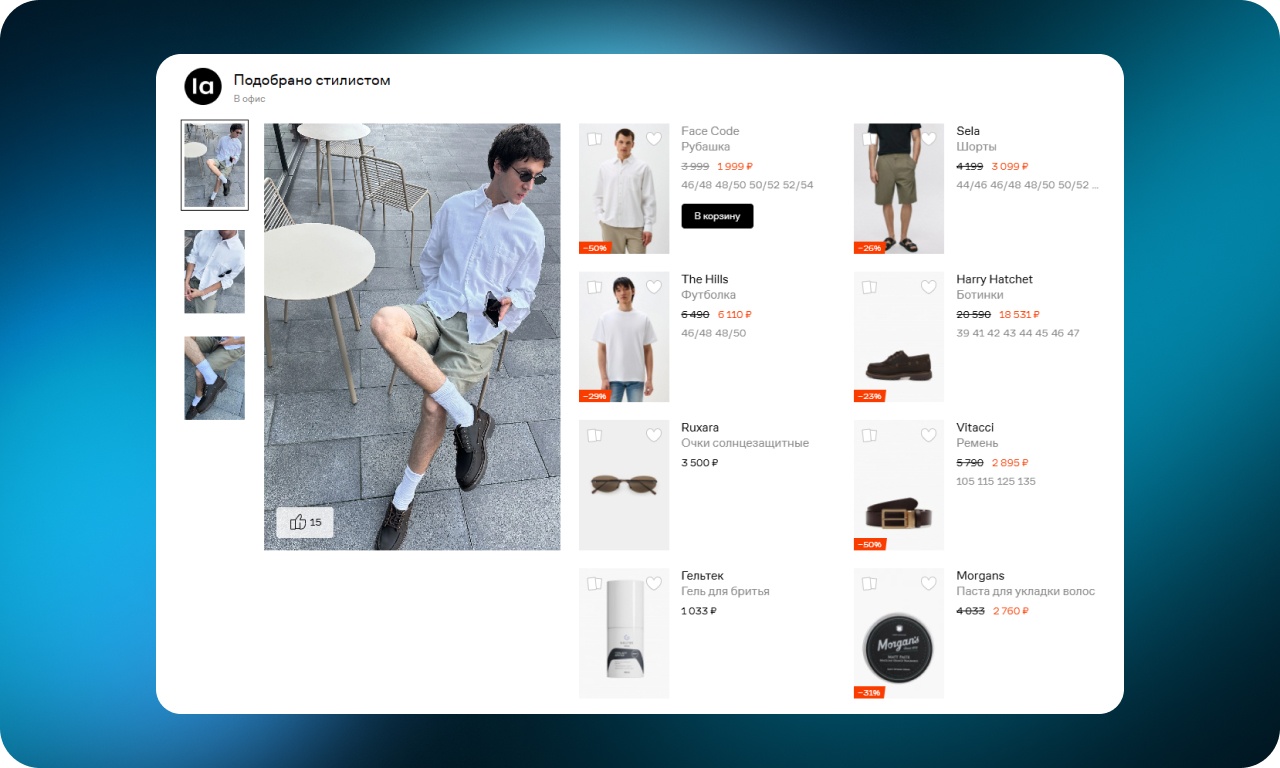1280x768 pixels.
Task: Click the 'В офис' subtitle
Action: 249,99
